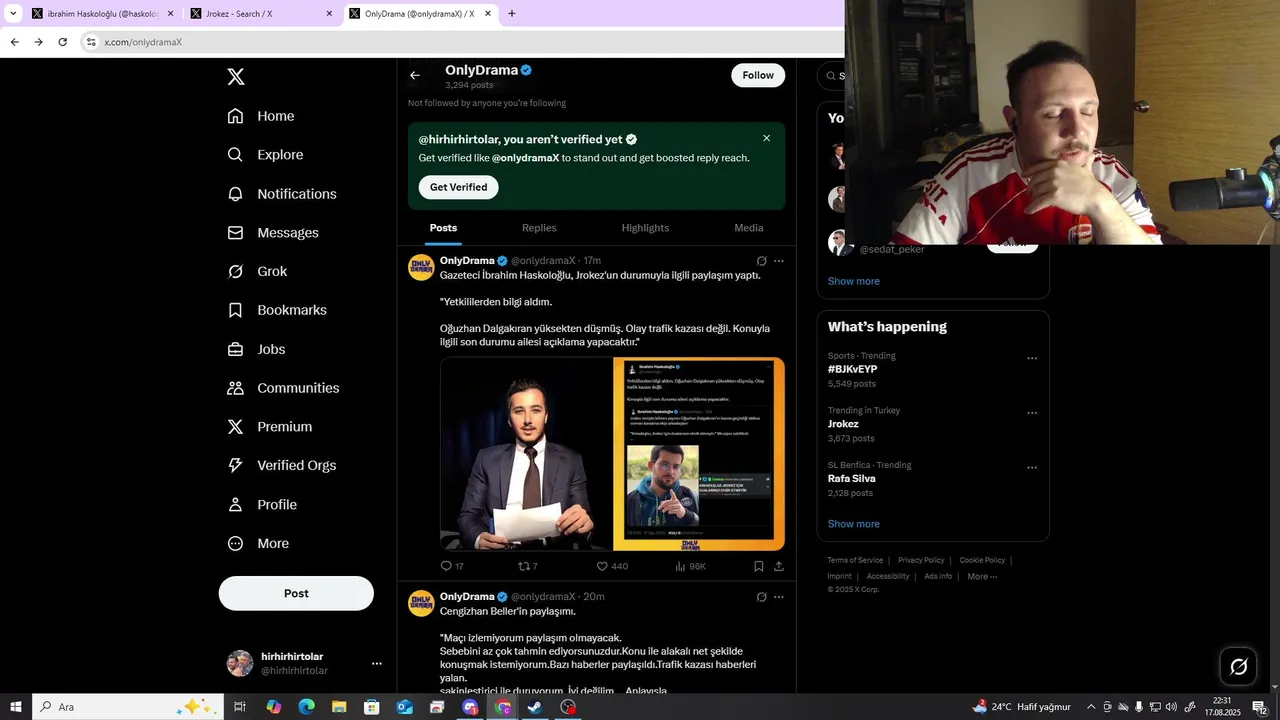1280x720 pixels.
Task: Click the Get Verified button
Action: [x=458, y=187]
